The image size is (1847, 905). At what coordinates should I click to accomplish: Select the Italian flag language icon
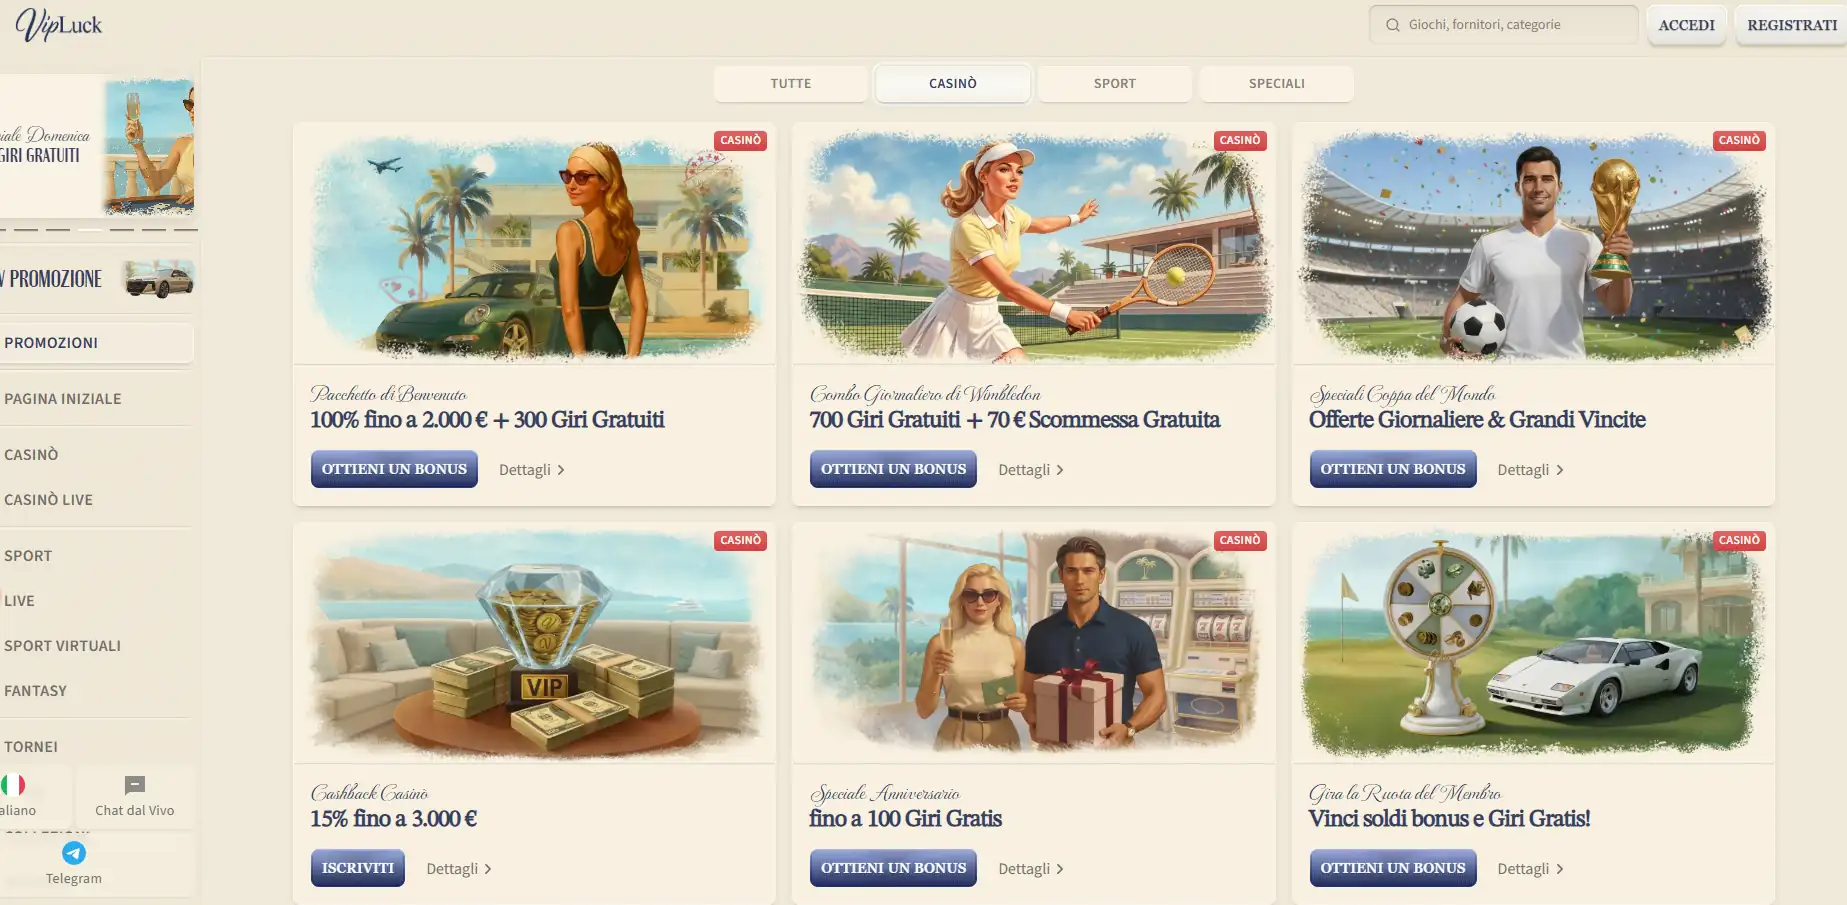click(x=13, y=785)
